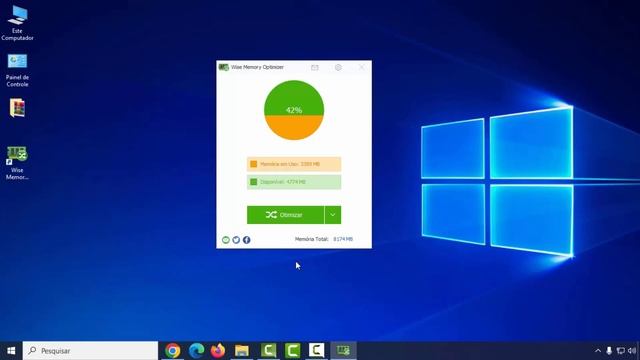Click the Memória Total 8174 MB text
The image size is (640, 360).
pyautogui.click(x=324, y=239)
